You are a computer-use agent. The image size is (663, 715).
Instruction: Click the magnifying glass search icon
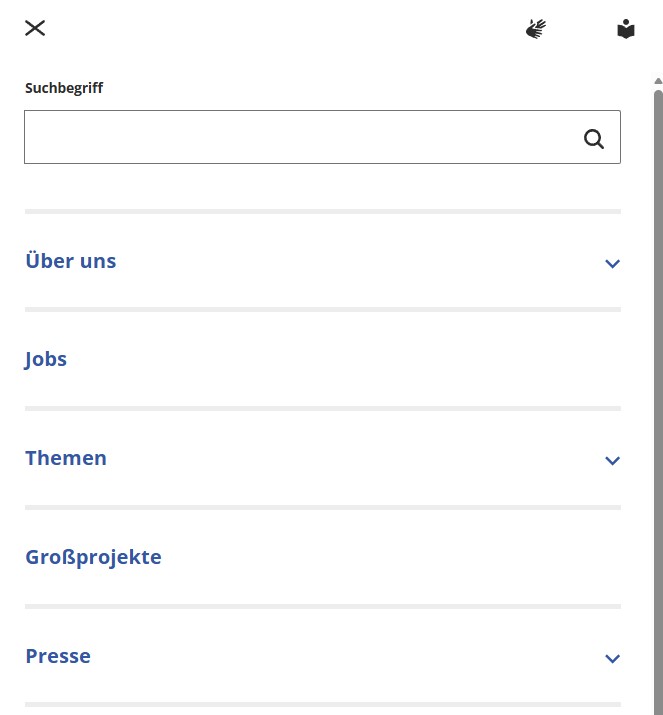tap(594, 139)
